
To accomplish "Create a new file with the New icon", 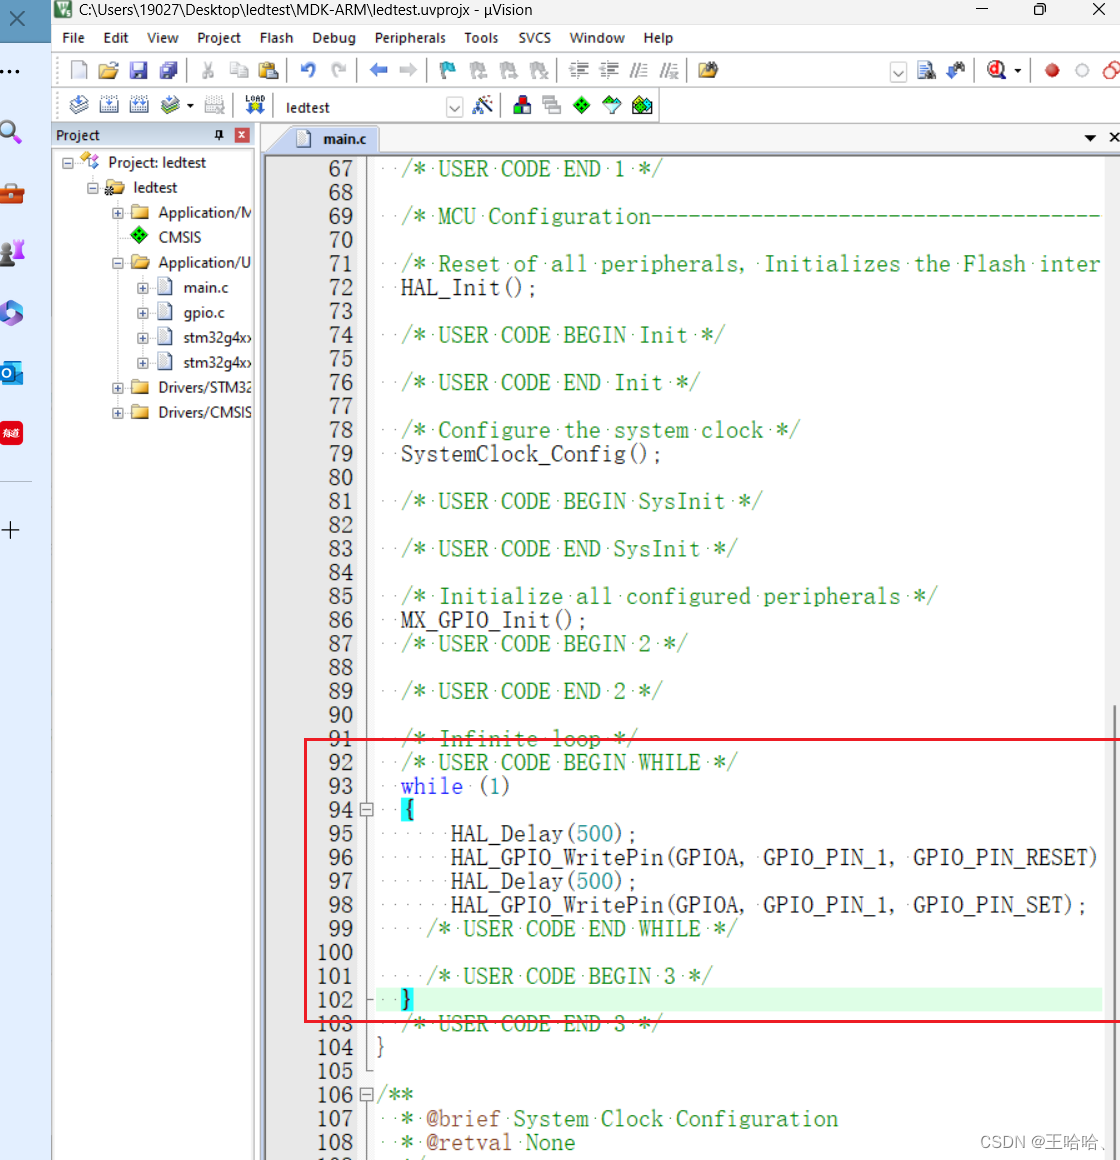I will [78, 70].
